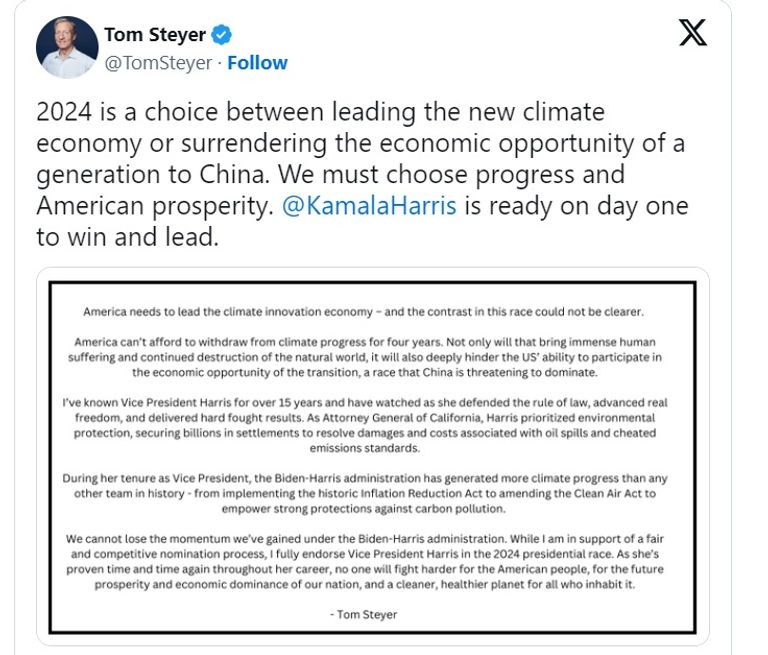
Task: Click the statement's first line about climate innovation economy
Action: point(372,311)
